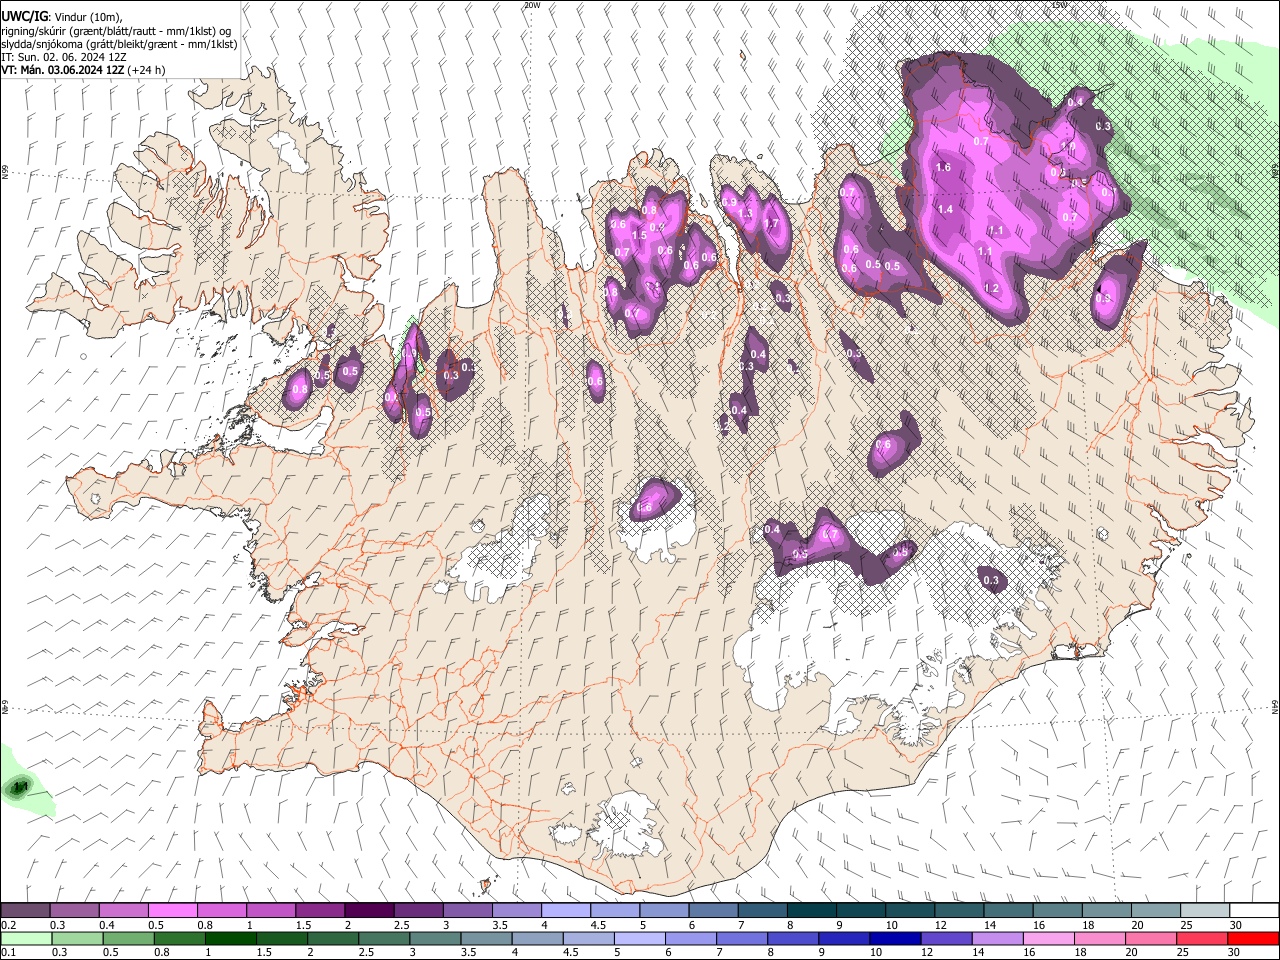Click the 'VT: Mán. 03.06.2024 12Z (+24 h)' line

[84, 70]
